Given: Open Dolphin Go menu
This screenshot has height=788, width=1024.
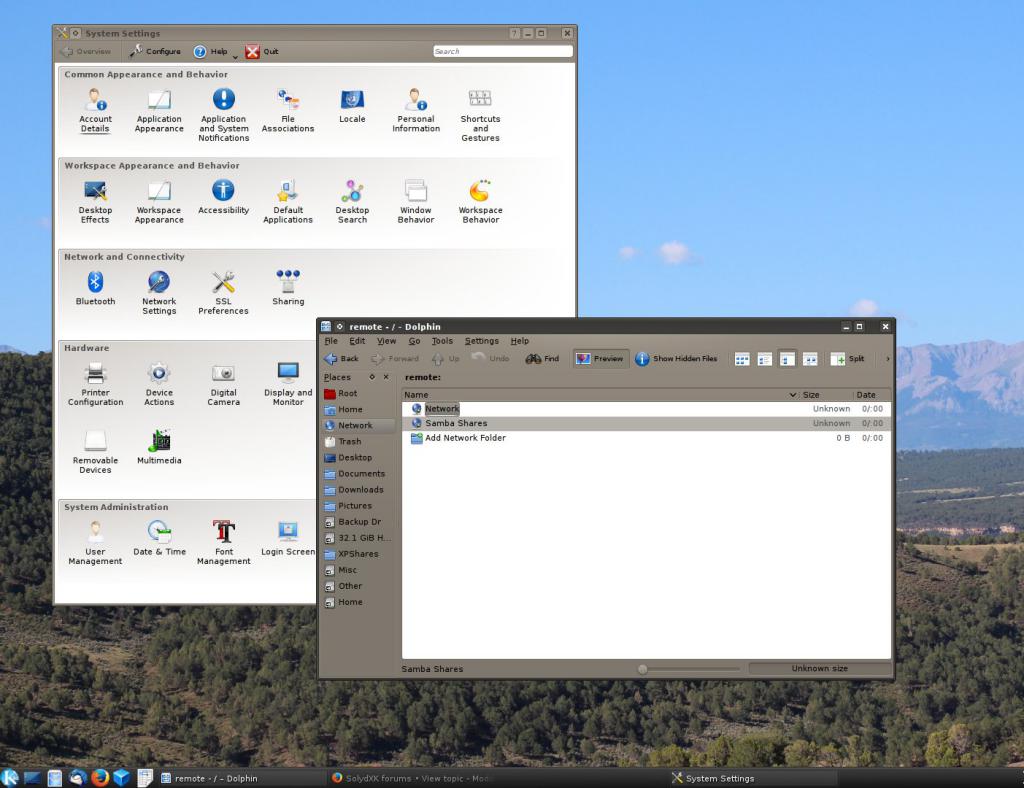Looking at the screenshot, I should (414, 341).
